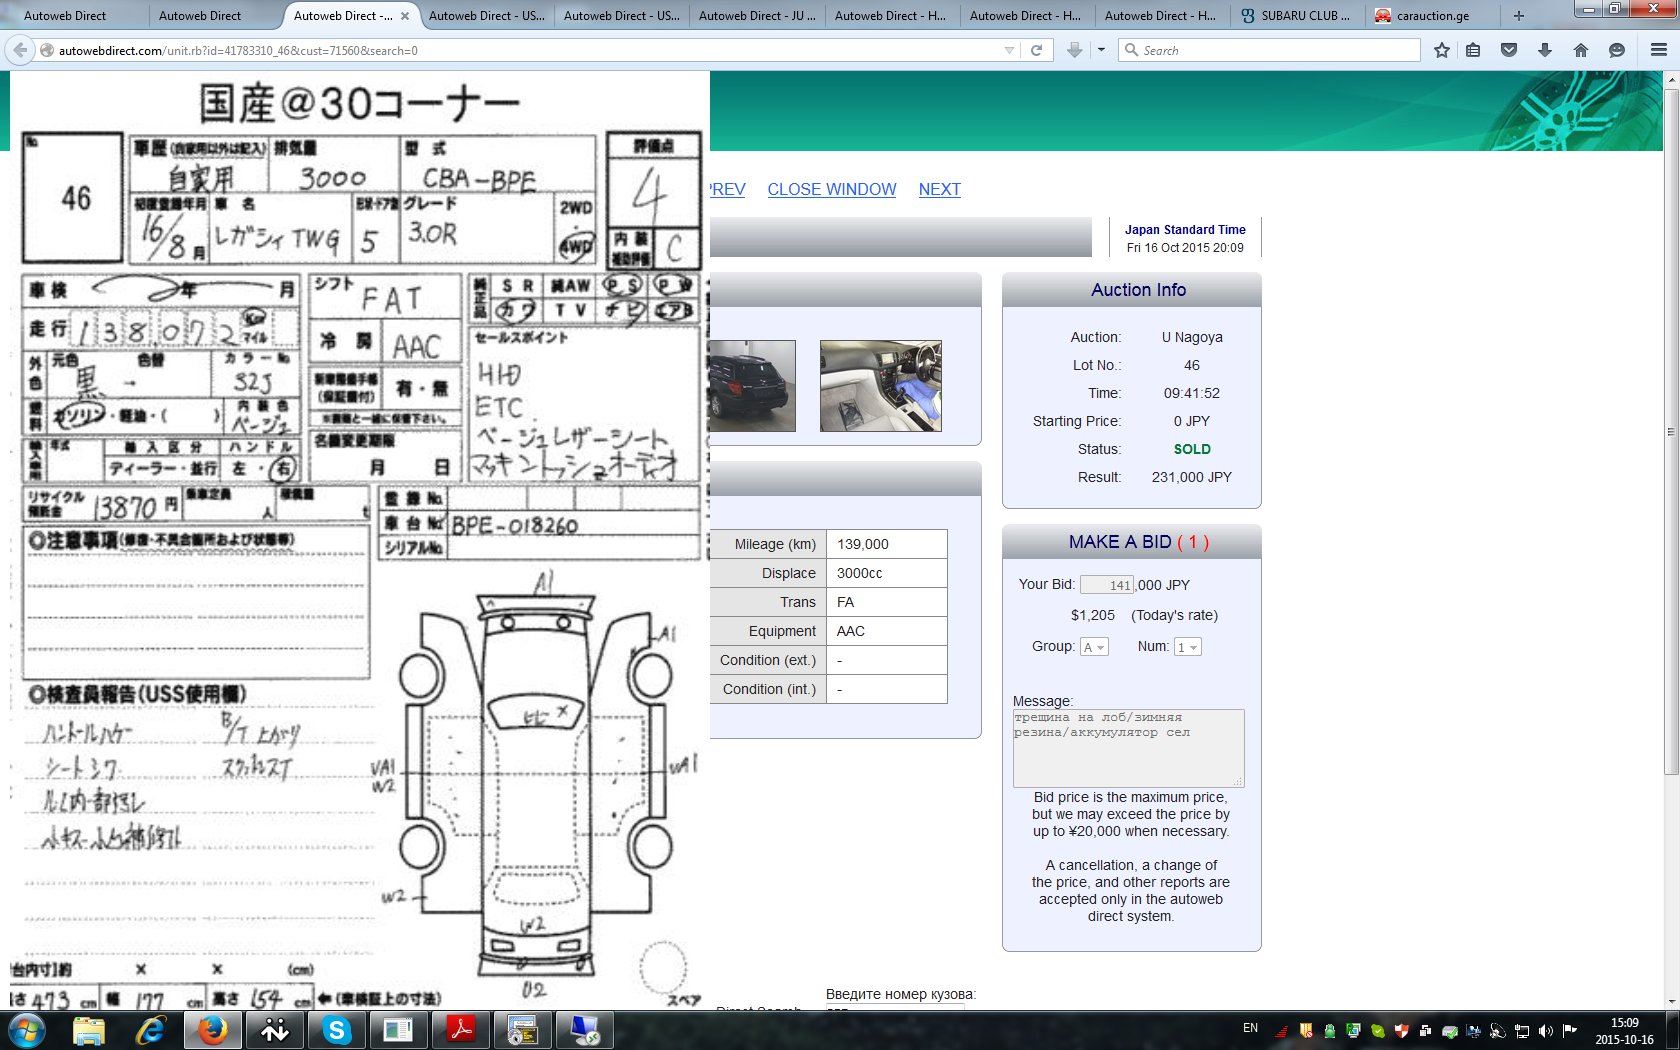
Task: Click the reload page icon
Action: [1037, 50]
